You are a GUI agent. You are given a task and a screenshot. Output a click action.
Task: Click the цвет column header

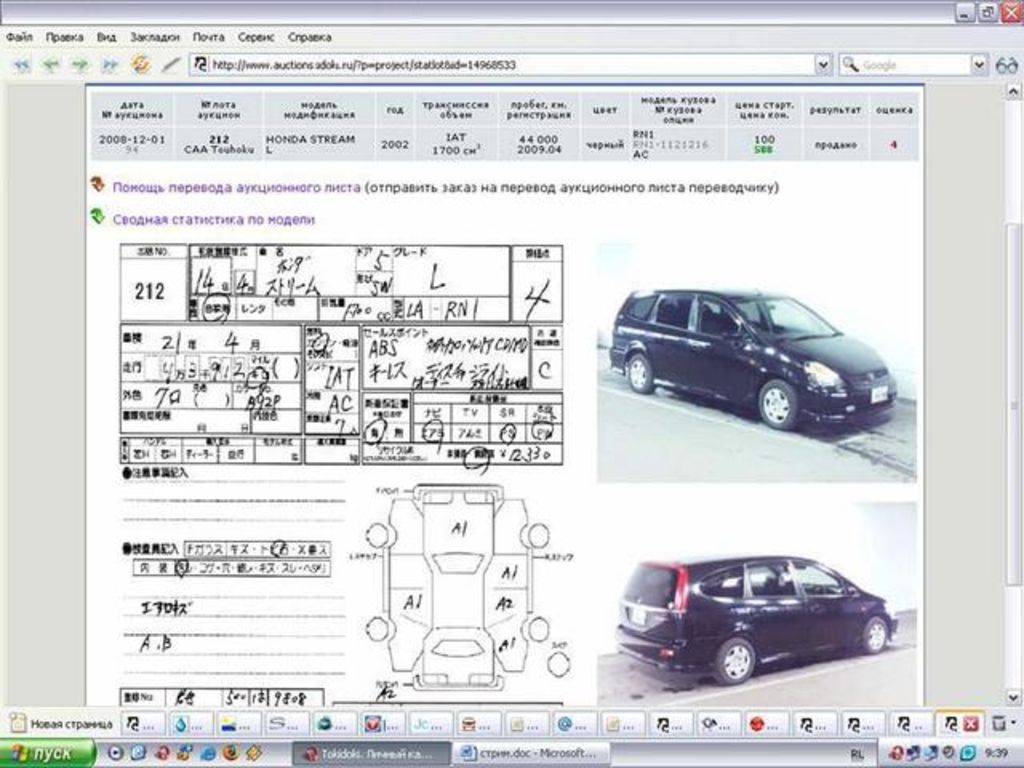point(605,110)
